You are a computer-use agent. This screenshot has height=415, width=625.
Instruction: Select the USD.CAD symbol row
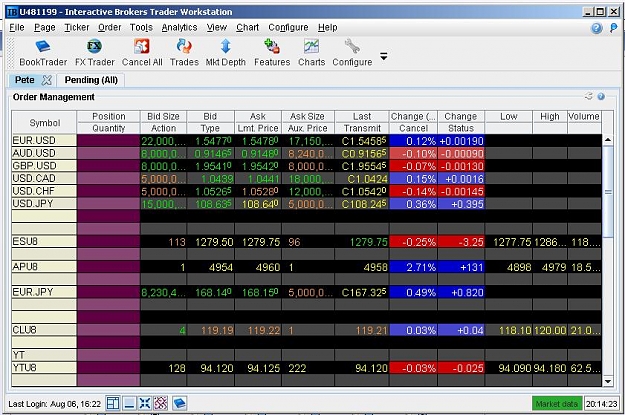(x=44, y=179)
